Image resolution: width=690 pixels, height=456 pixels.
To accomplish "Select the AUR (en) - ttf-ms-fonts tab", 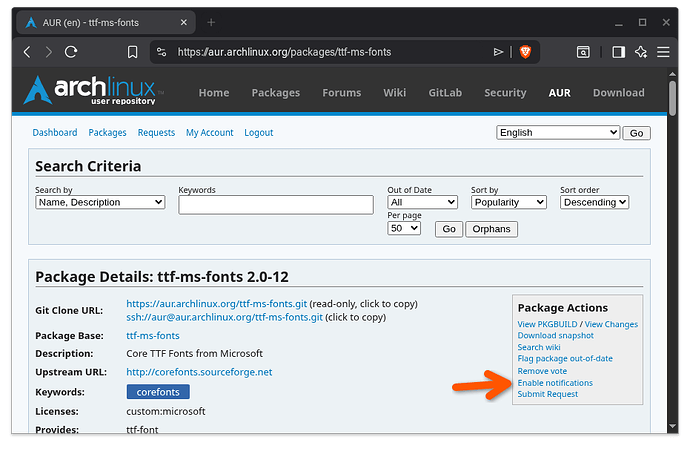I will click(x=106, y=22).
